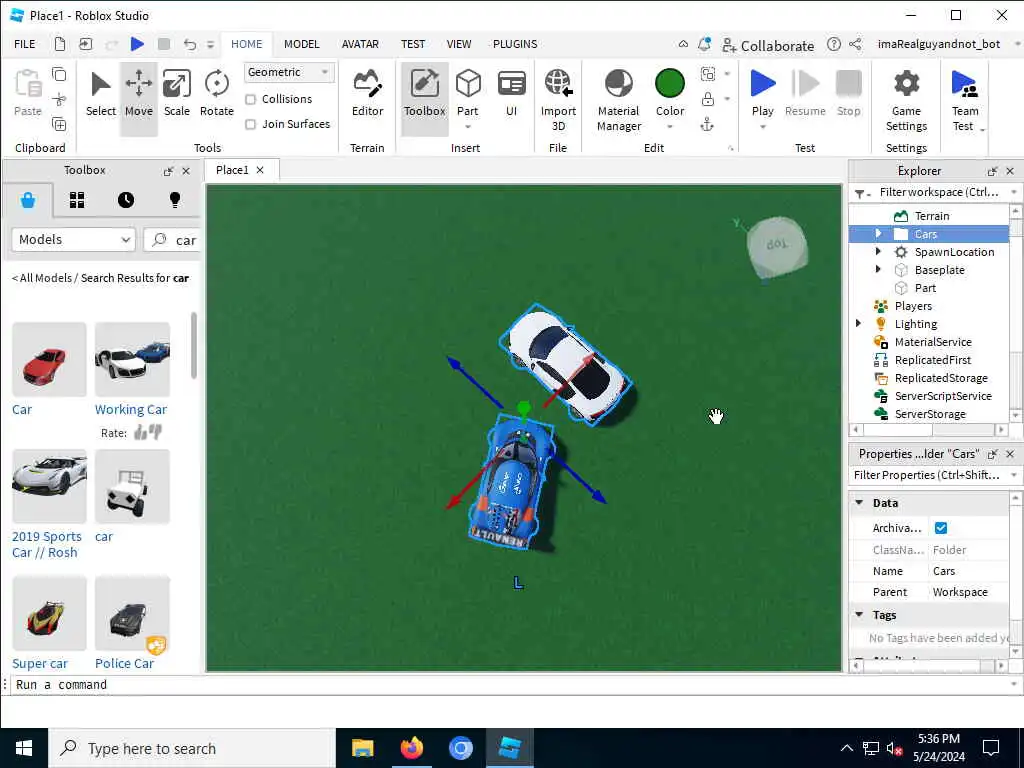Choose the Scale tool

coord(176,95)
